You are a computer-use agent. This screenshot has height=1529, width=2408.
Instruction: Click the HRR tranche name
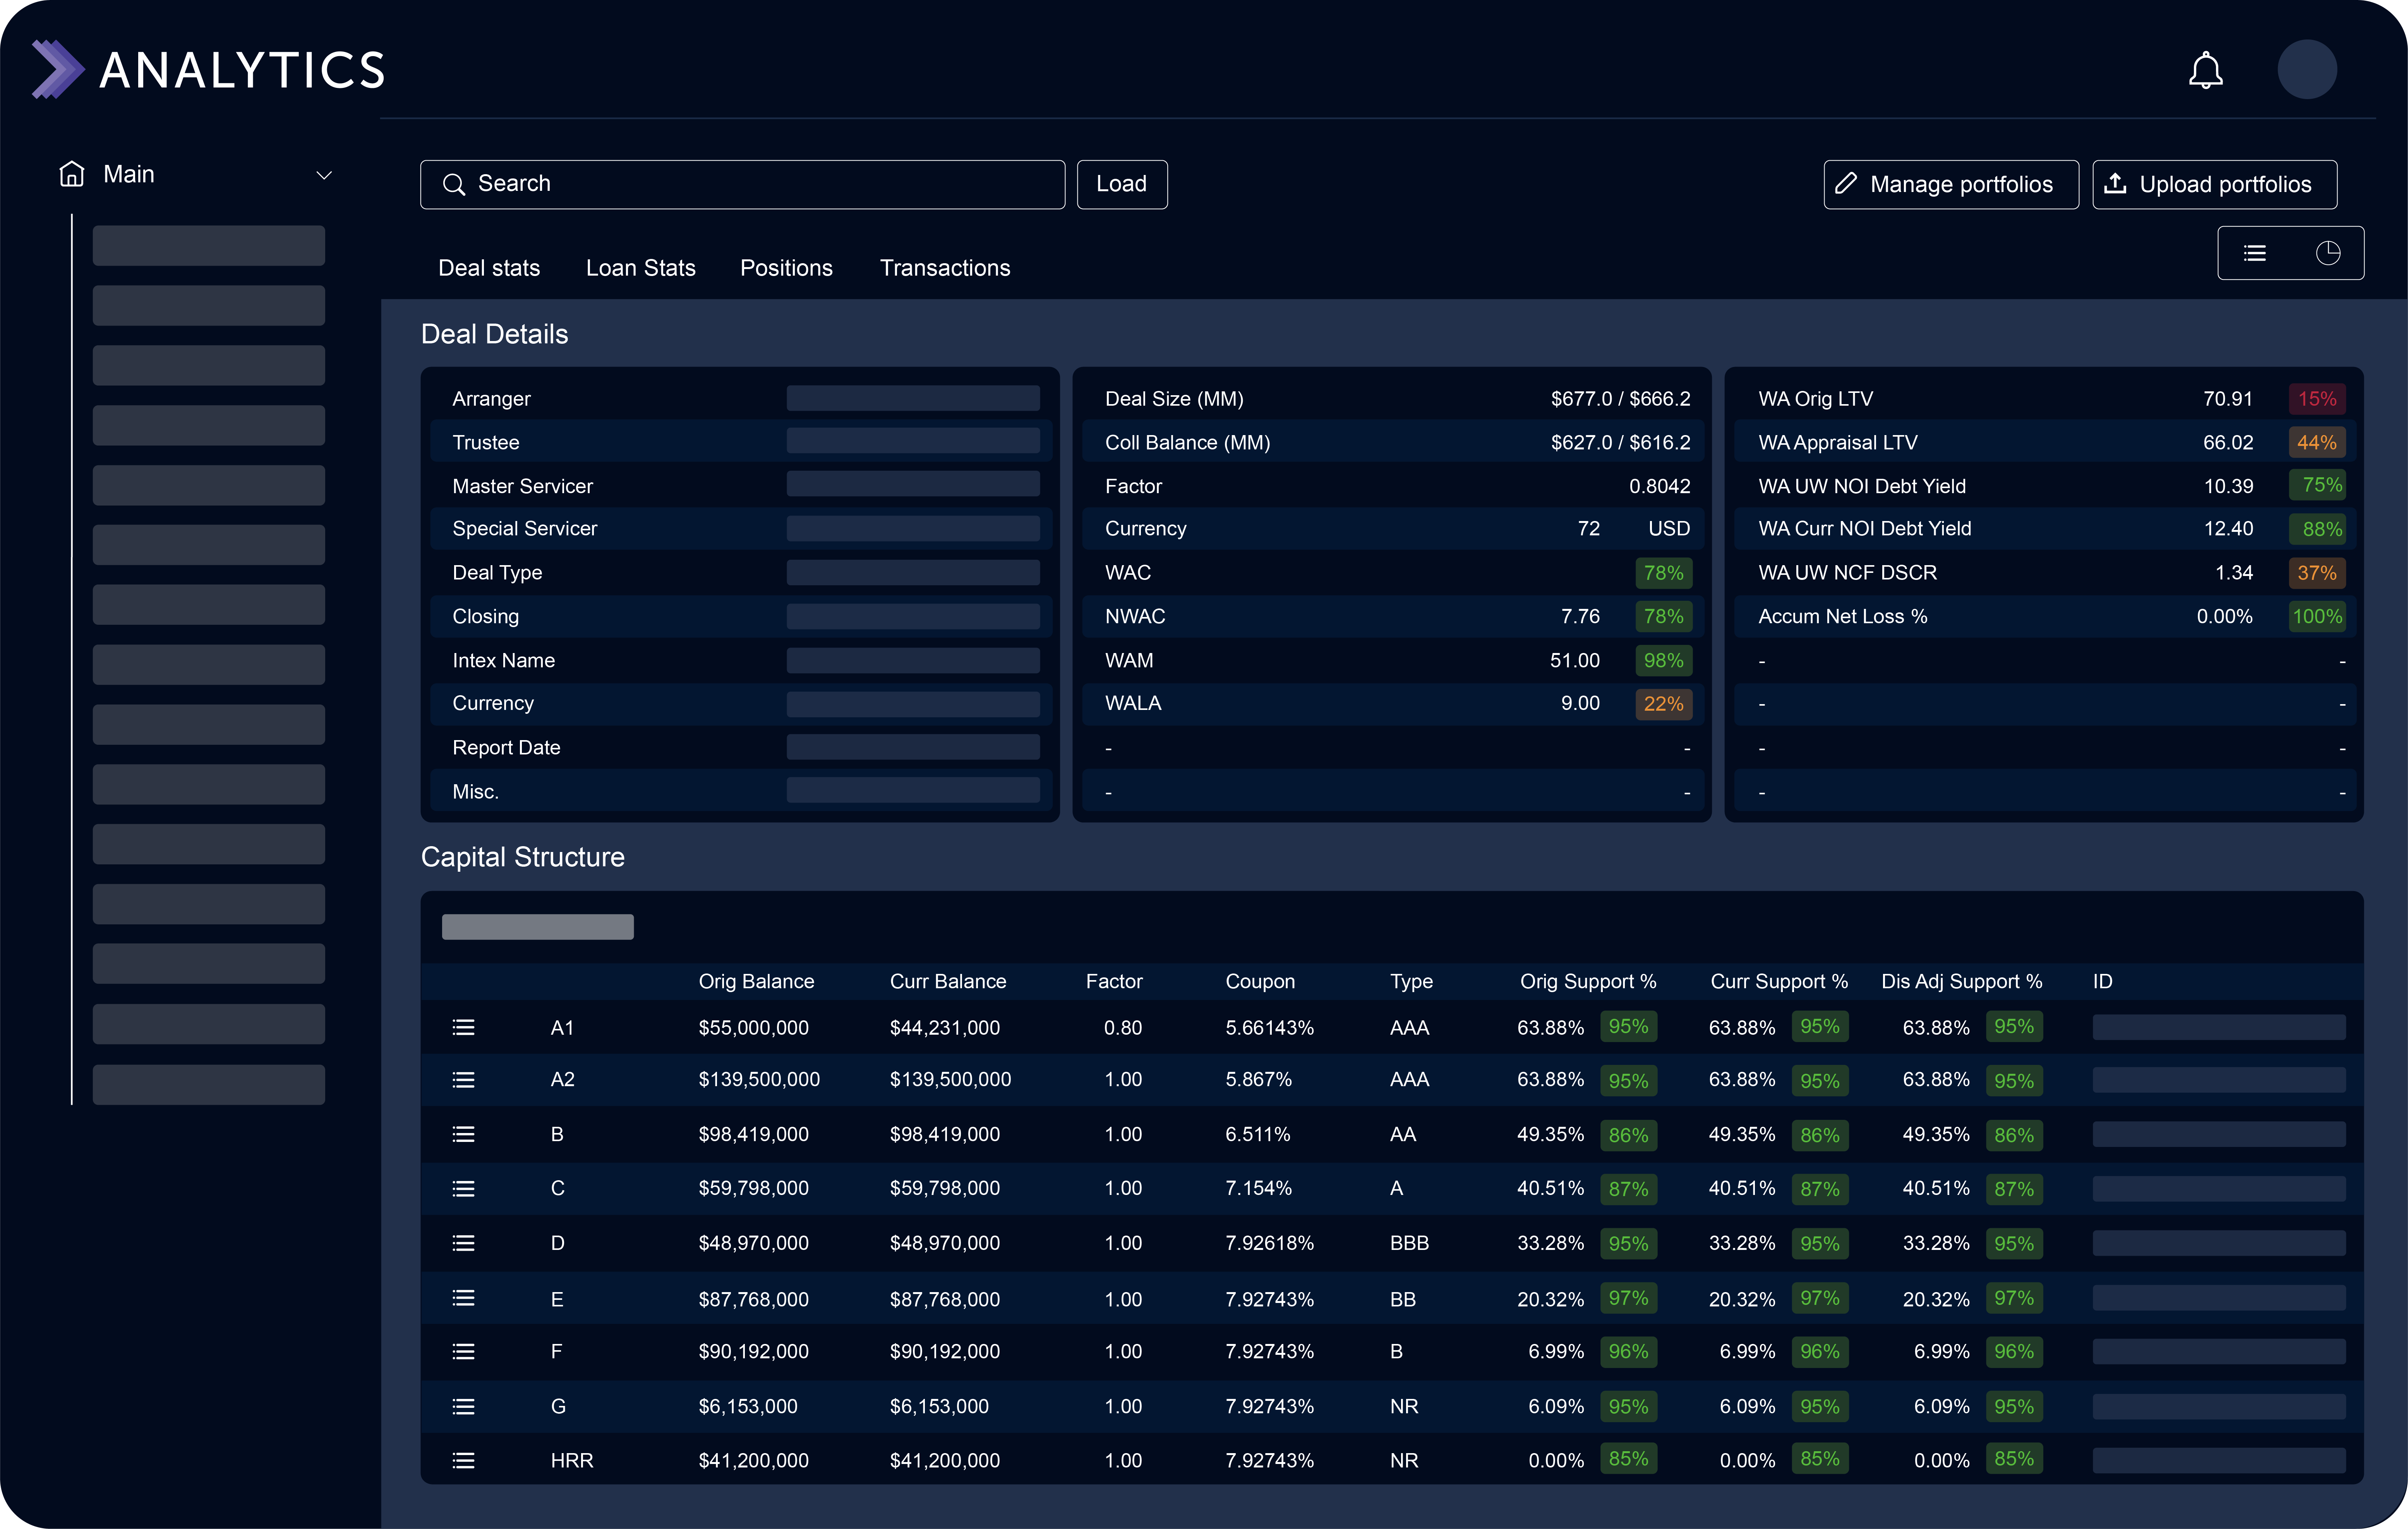point(572,1461)
